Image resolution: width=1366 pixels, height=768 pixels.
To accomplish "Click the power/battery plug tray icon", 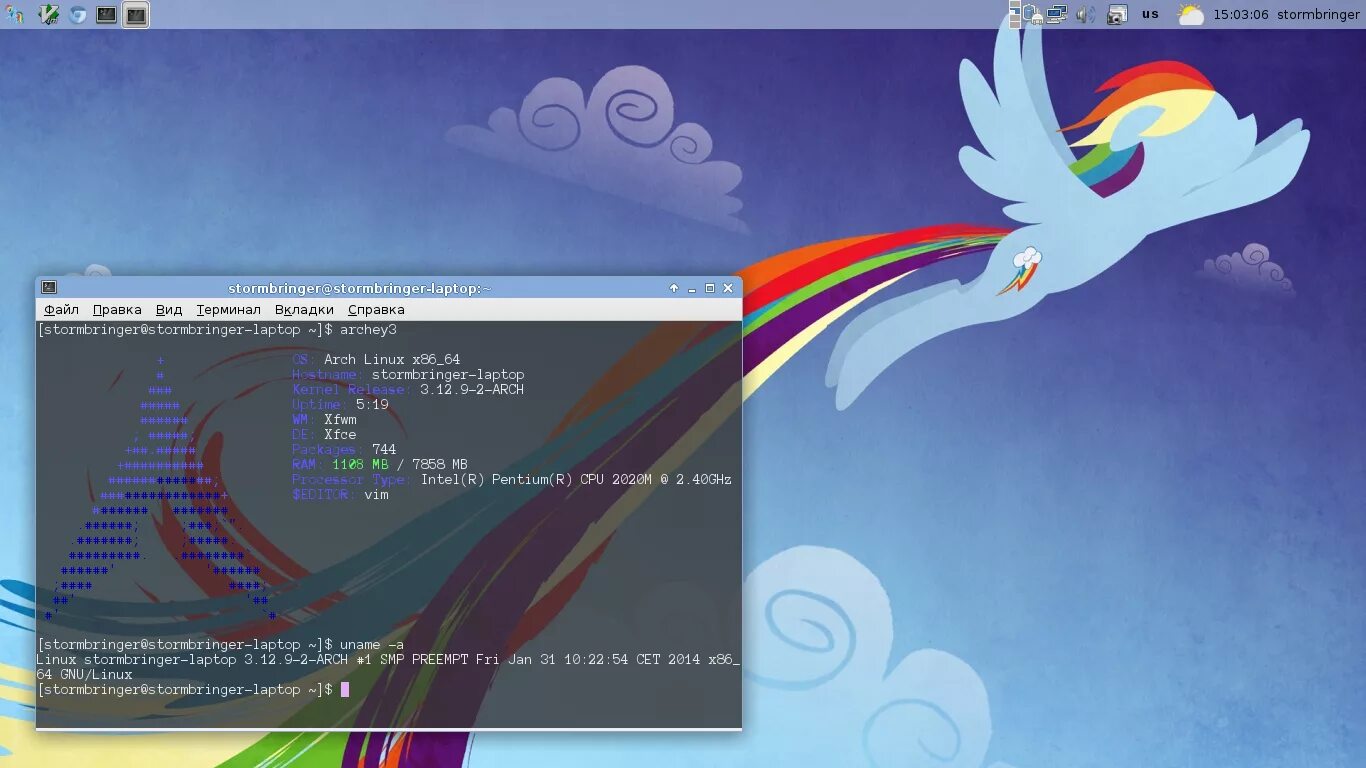I will pyautogui.click(x=1033, y=14).
